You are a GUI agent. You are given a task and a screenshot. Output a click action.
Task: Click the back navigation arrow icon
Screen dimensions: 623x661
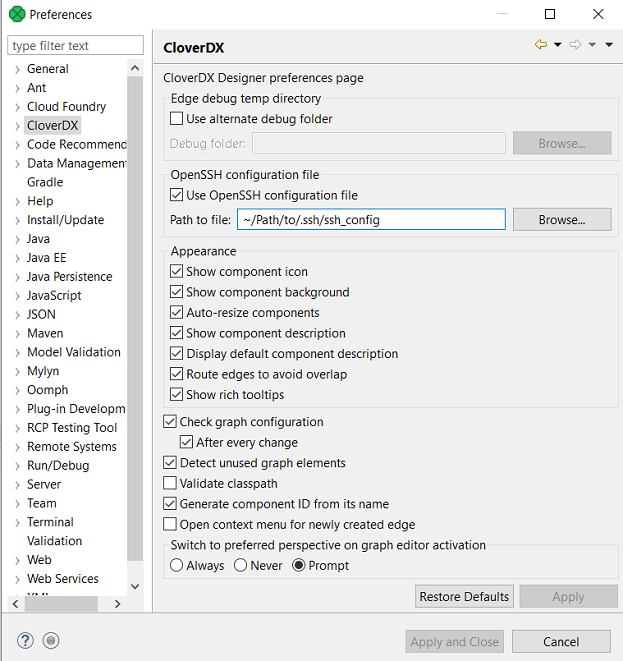pos(541,44)
